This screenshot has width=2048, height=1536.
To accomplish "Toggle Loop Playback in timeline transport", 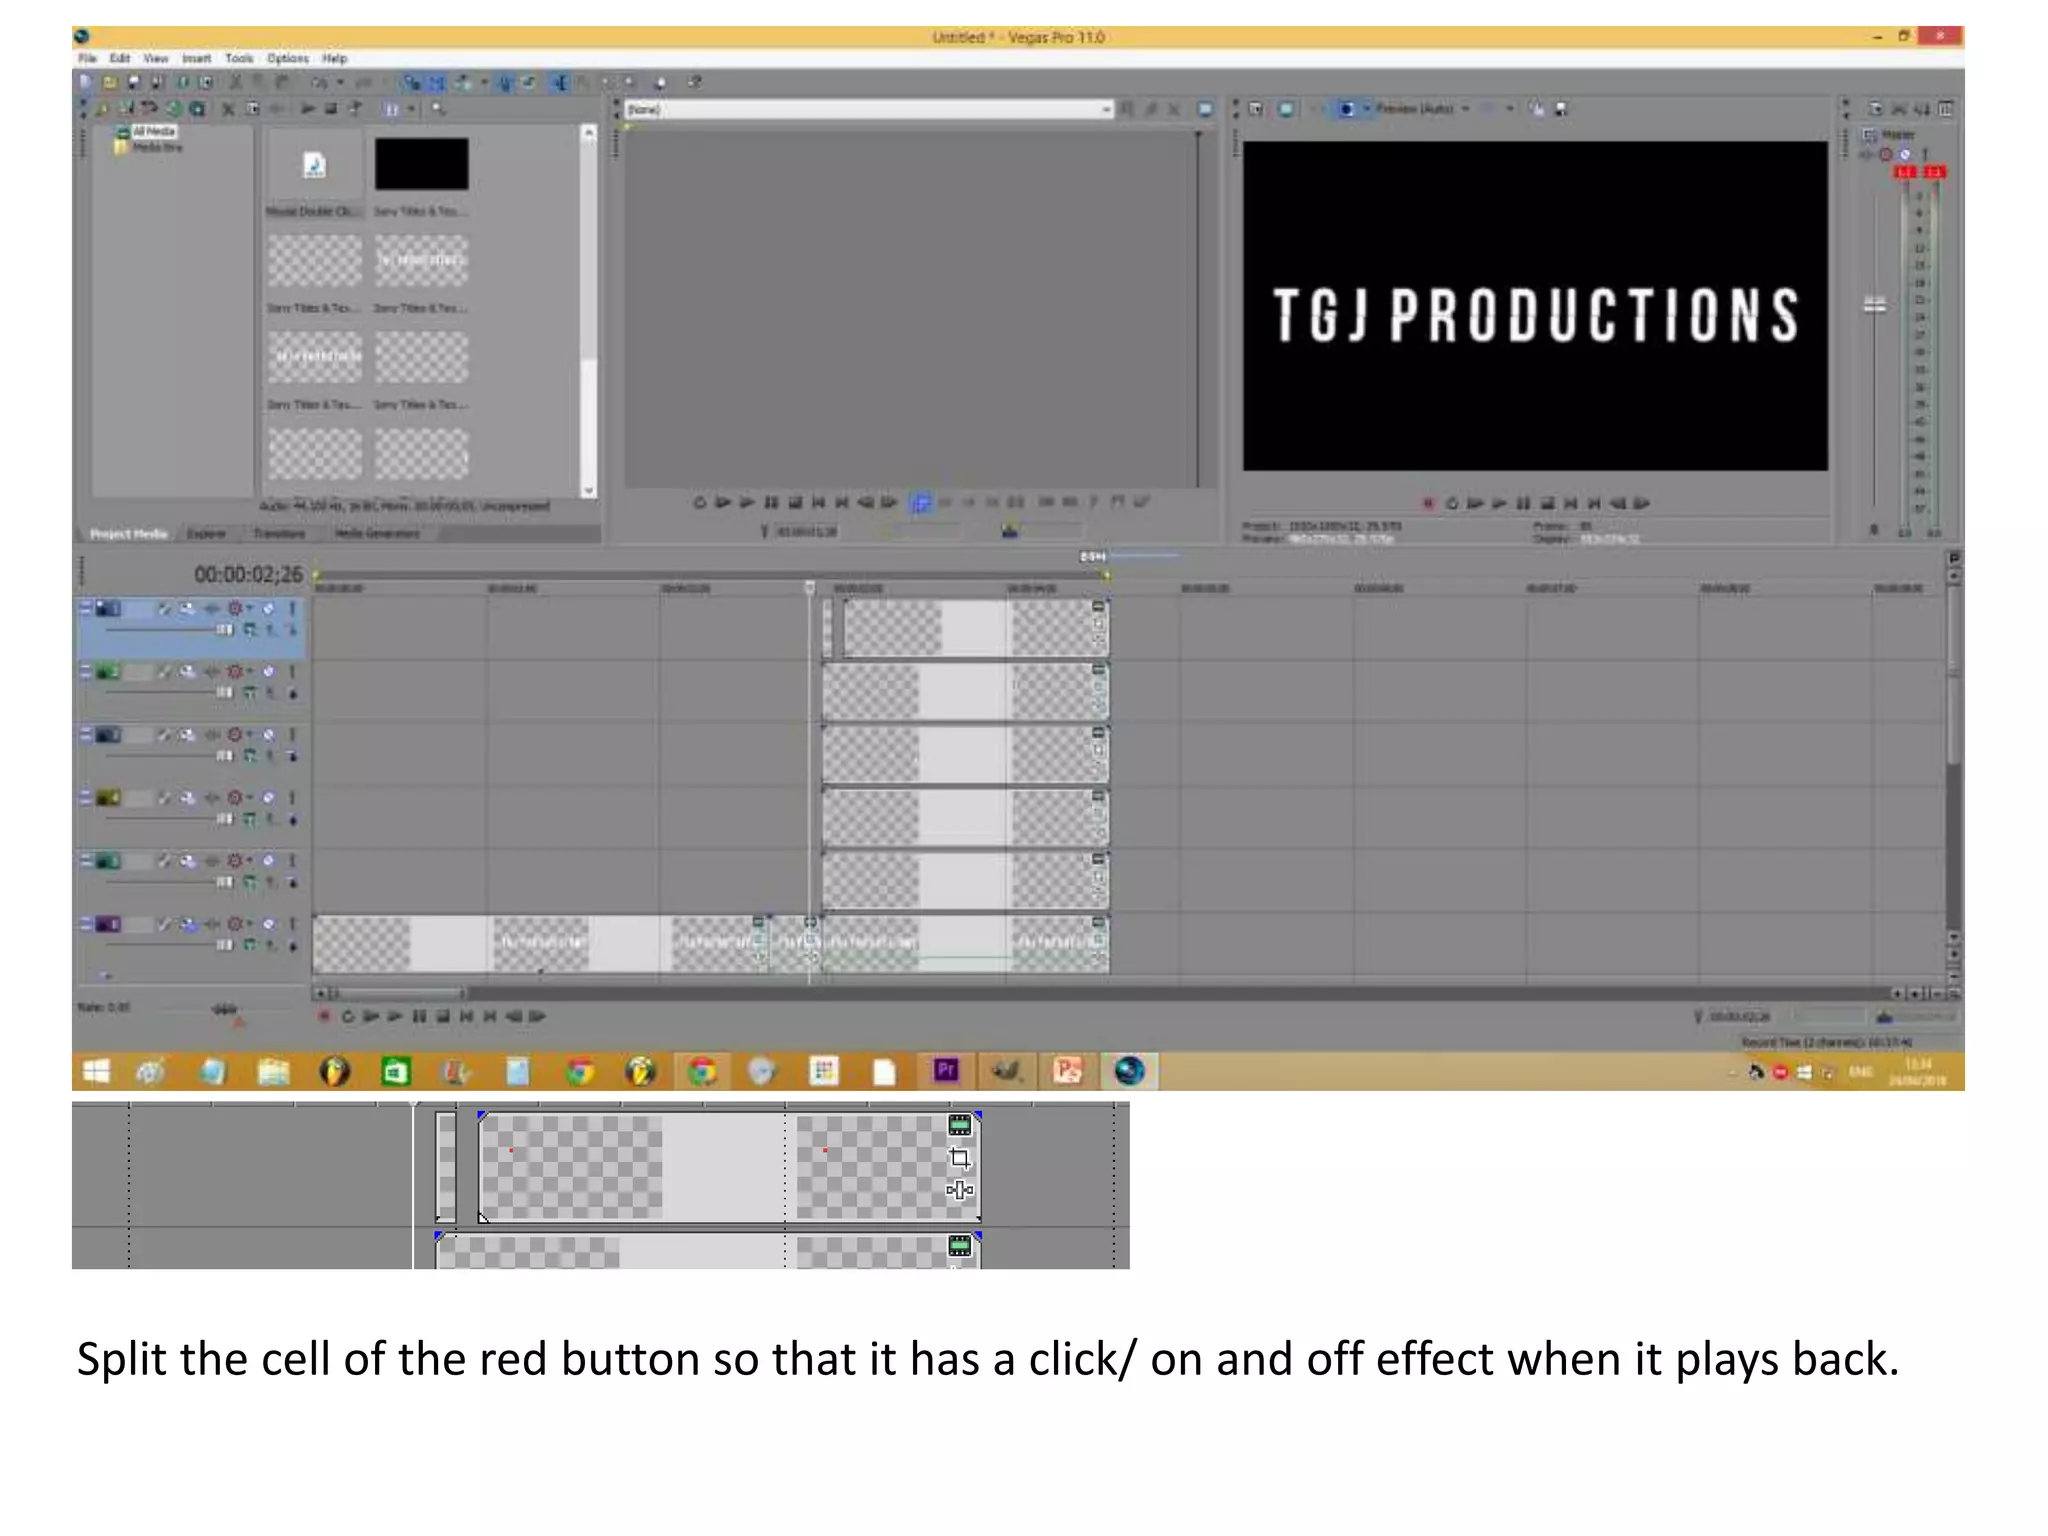I will 347,1016.
